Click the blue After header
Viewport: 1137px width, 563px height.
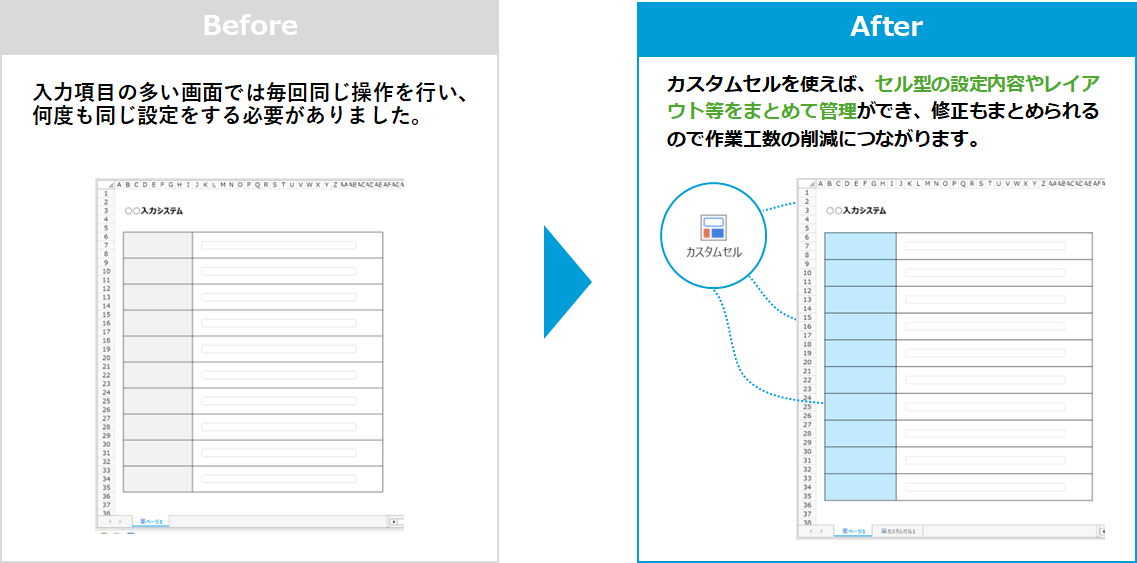coord(886,27)
